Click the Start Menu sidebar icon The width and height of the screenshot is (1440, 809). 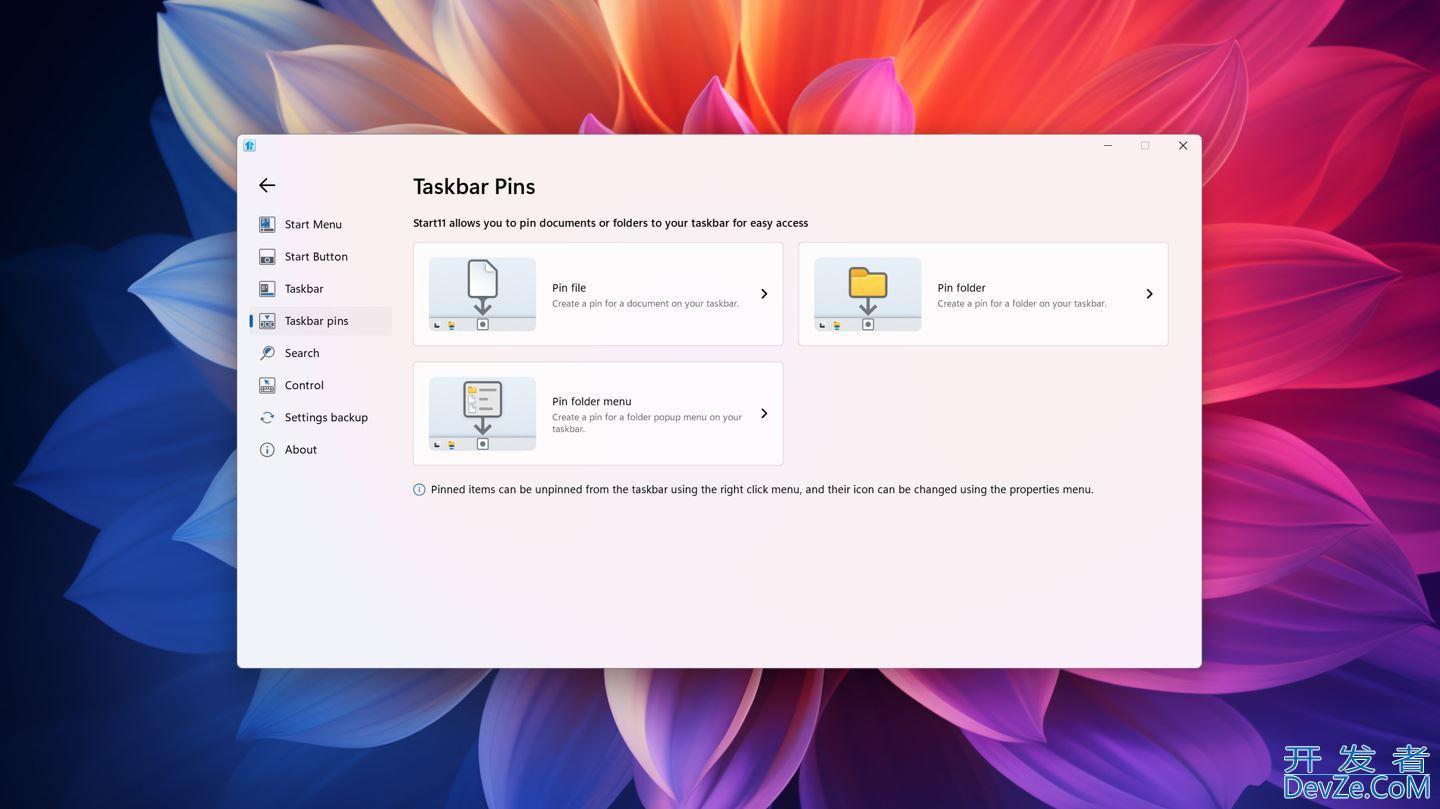(267, 224)
